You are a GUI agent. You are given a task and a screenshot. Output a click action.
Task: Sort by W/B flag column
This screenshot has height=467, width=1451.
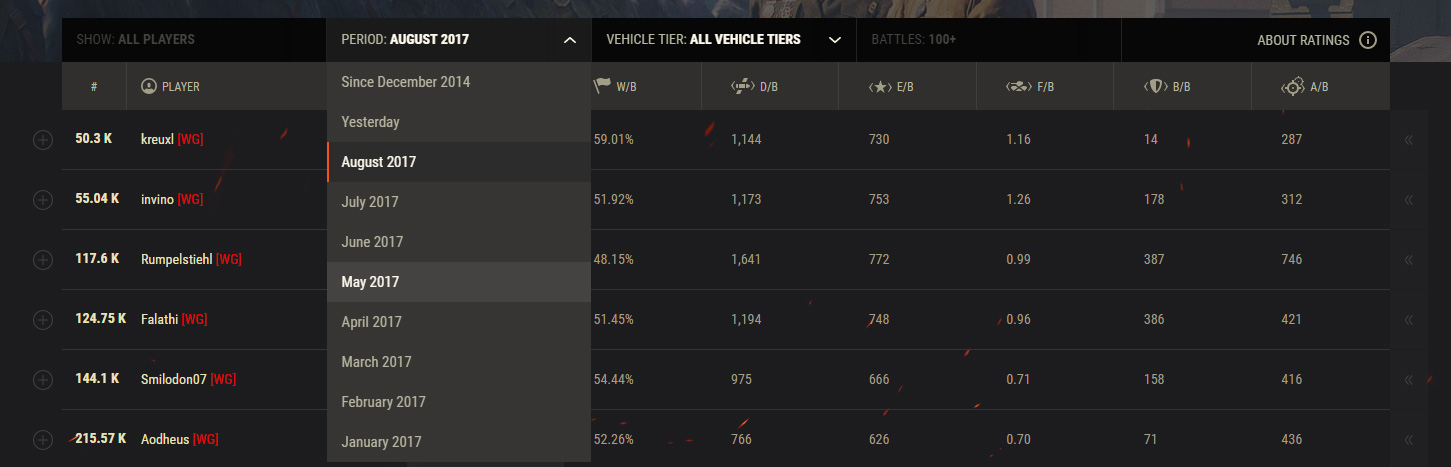602,87
